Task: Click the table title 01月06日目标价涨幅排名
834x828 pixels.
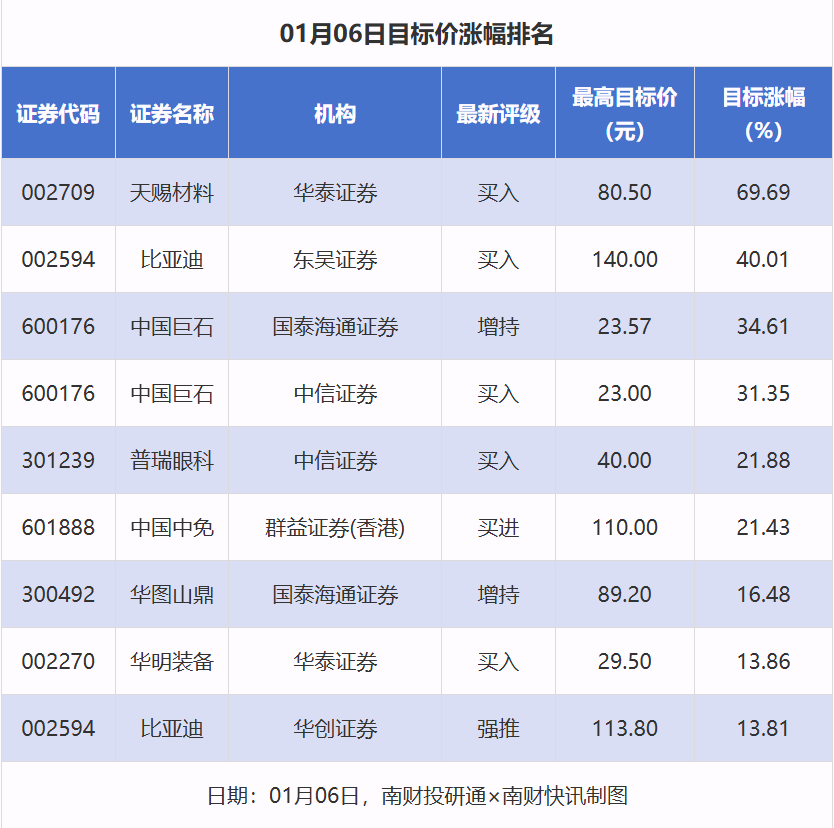Action: (417, 35)
